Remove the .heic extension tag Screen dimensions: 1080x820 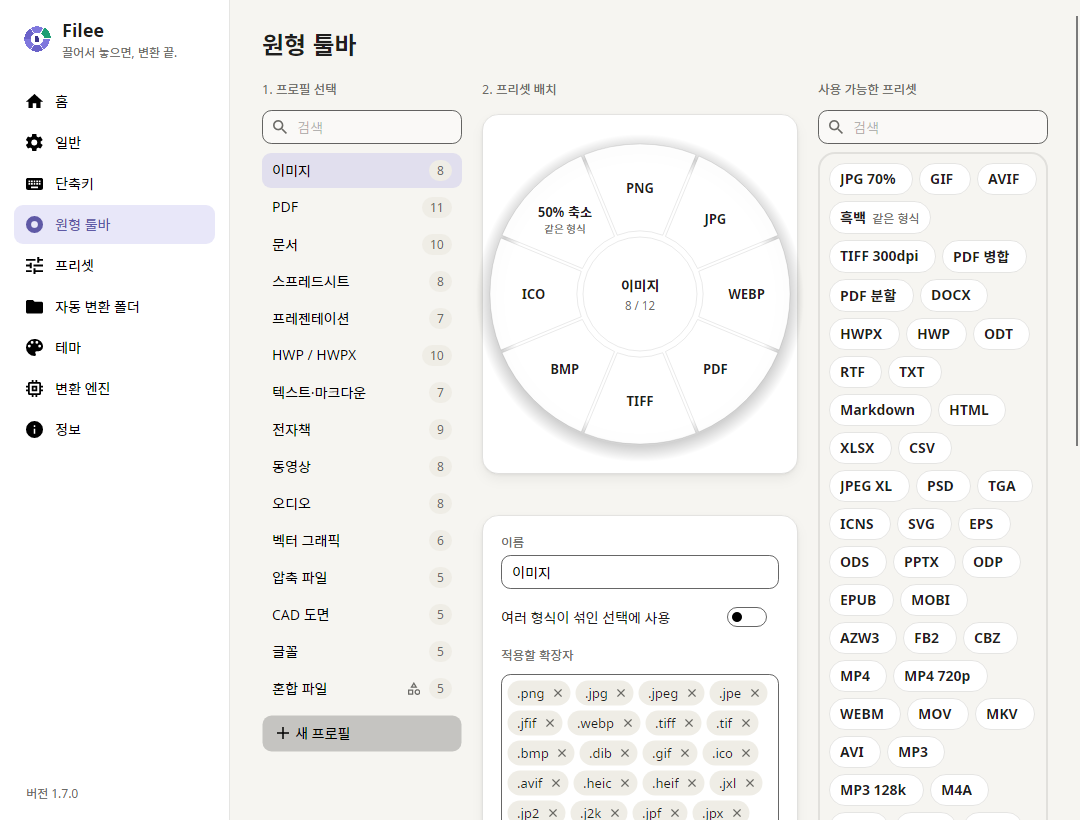tap(625, 783)
